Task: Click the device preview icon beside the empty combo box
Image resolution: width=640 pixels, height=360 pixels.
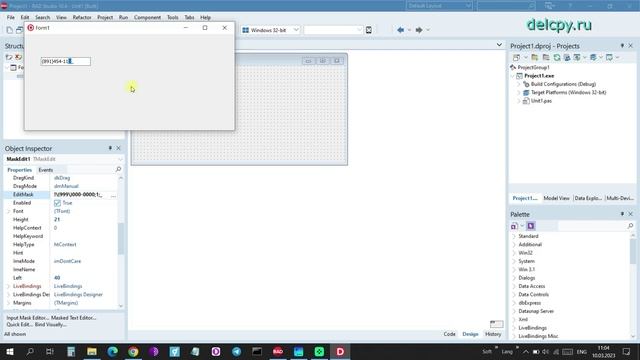Action: (369, 30)
